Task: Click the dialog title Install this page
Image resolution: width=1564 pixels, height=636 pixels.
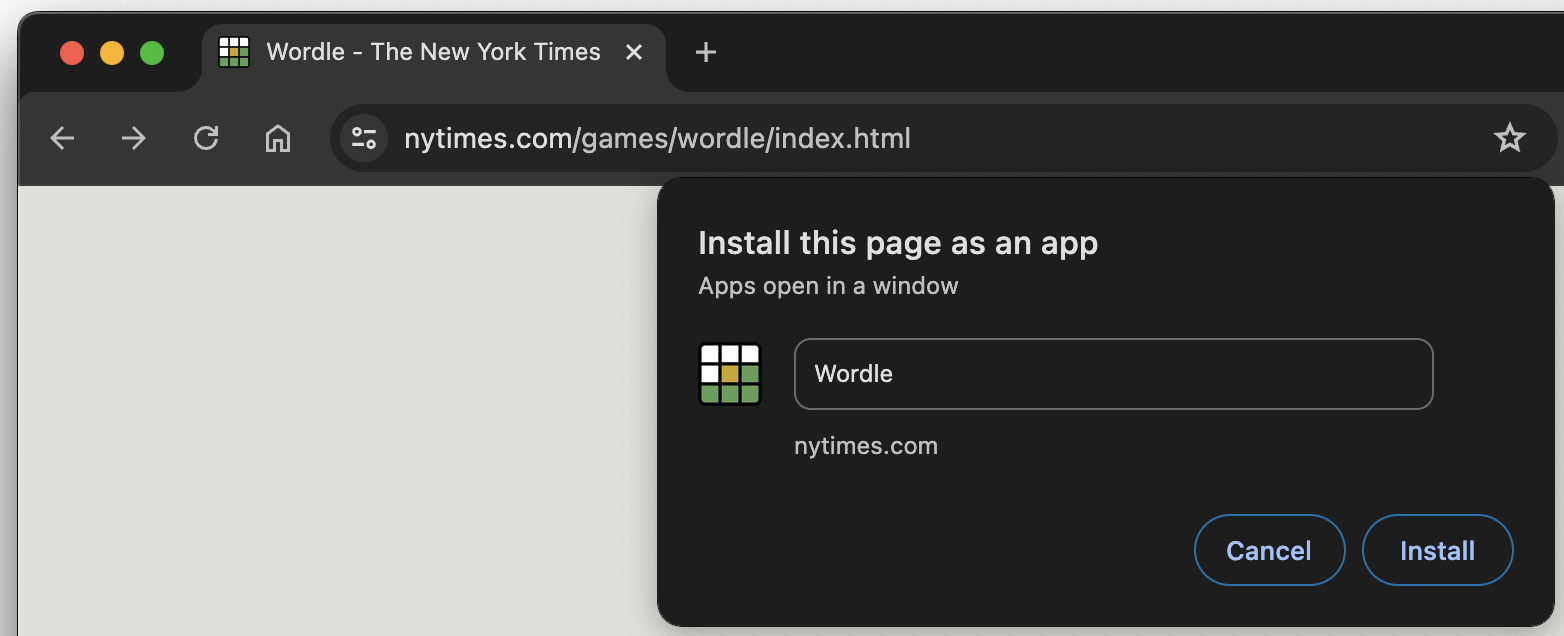Action: [898, 242]
